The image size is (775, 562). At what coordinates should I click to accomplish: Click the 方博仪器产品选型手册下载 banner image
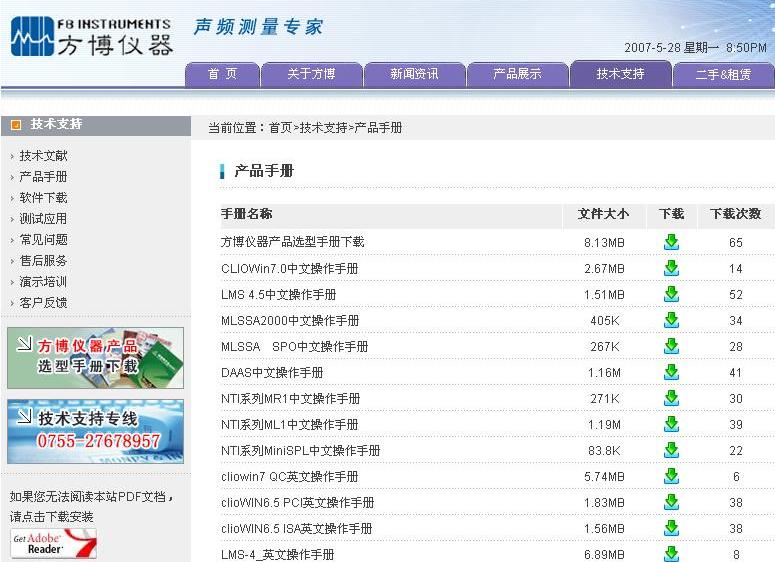[x=96, y=358]
